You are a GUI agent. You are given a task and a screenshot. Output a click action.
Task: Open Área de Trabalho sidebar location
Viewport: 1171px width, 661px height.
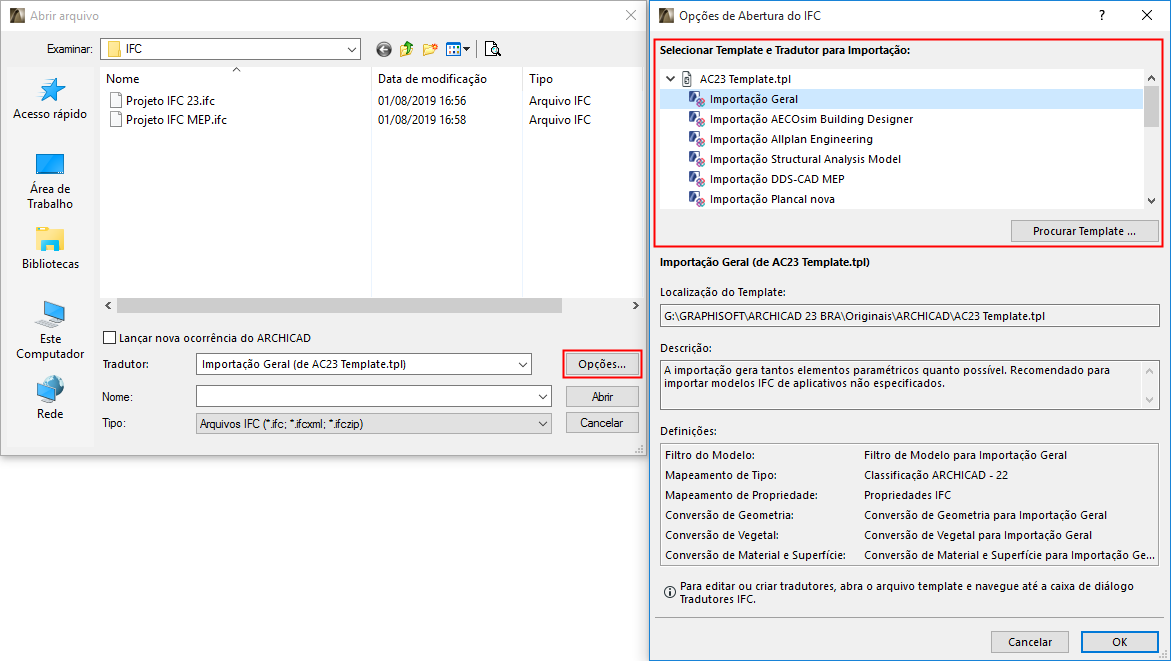(50, 181)
